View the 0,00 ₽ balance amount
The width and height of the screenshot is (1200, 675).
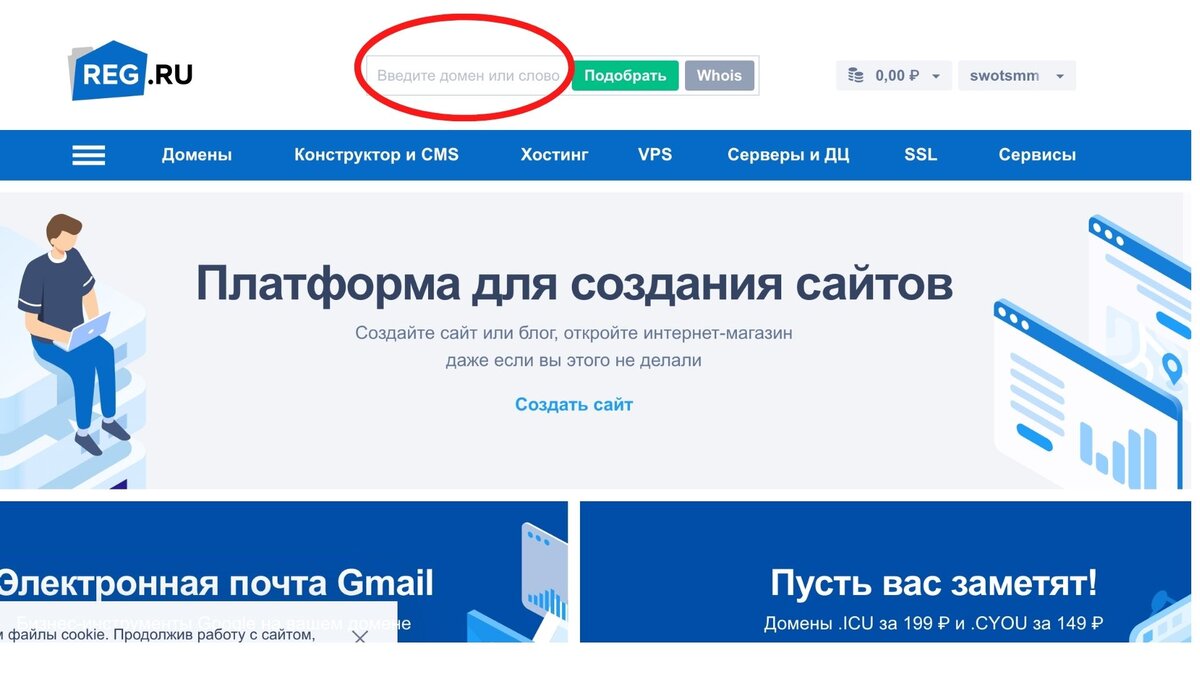(897, 74)
